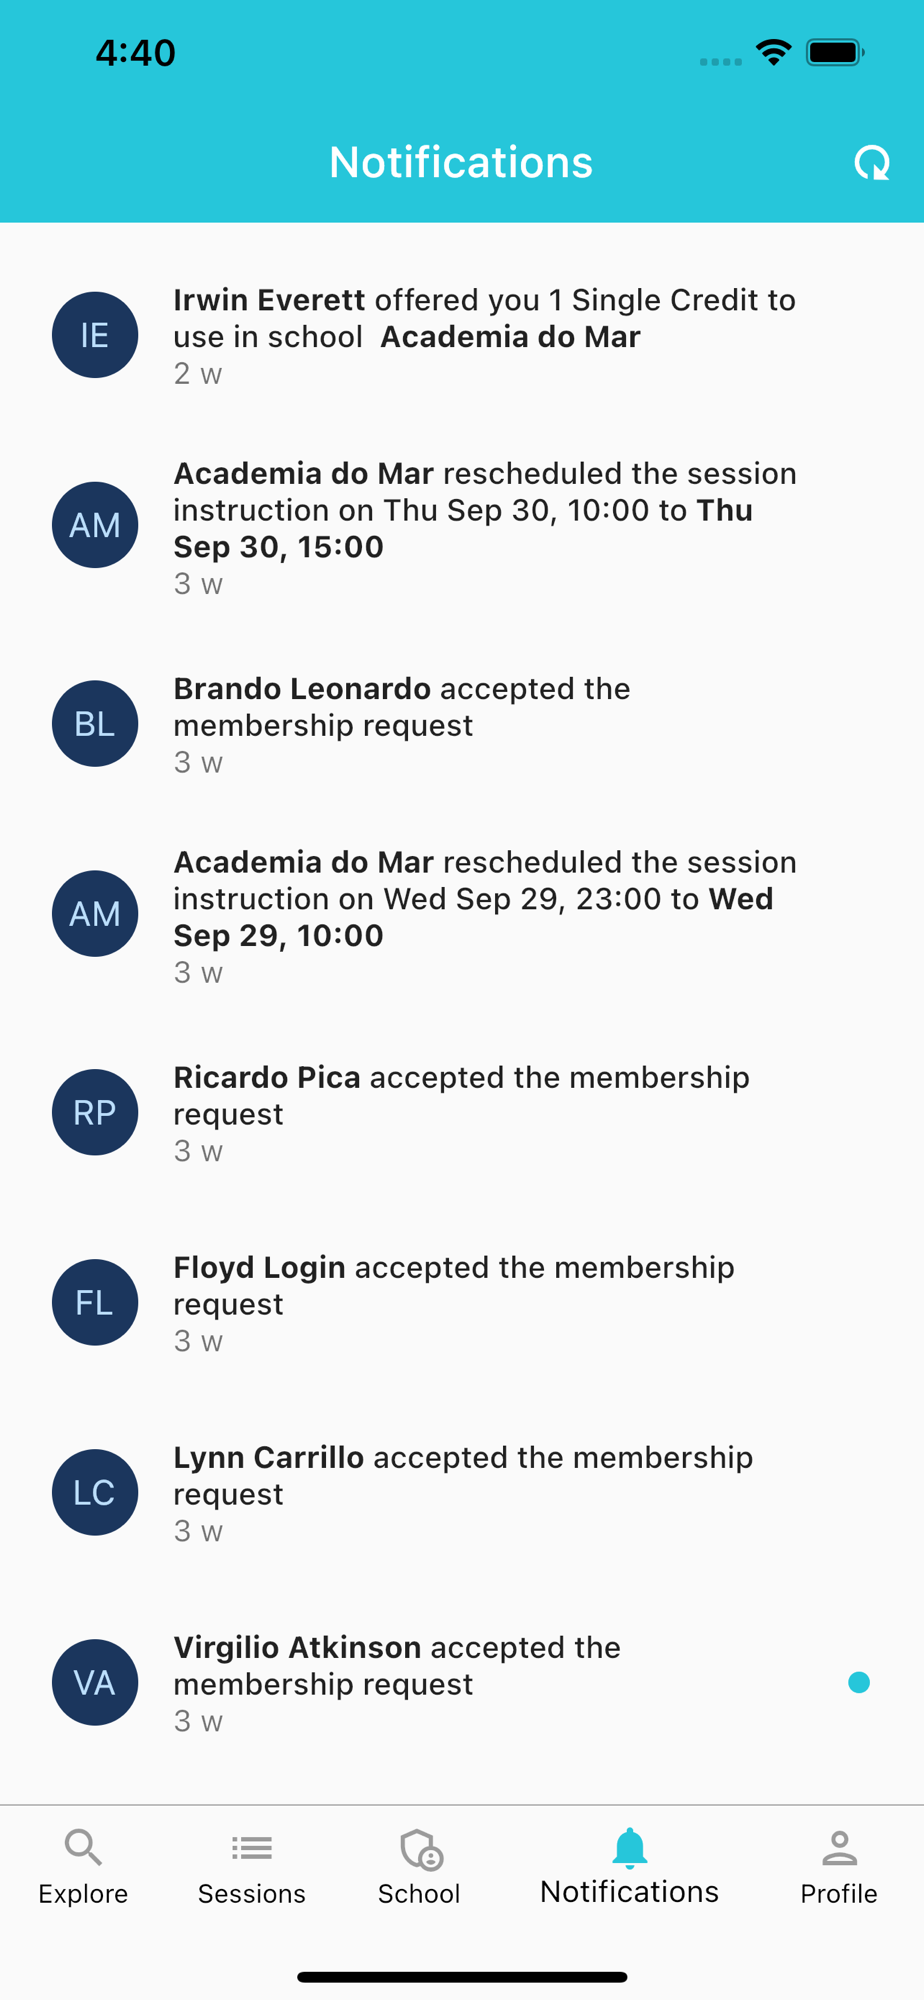Screen dimensions: 924x2000
Task: Tap the Academia do Mar school name link
Action: click(x=510, y=337)
